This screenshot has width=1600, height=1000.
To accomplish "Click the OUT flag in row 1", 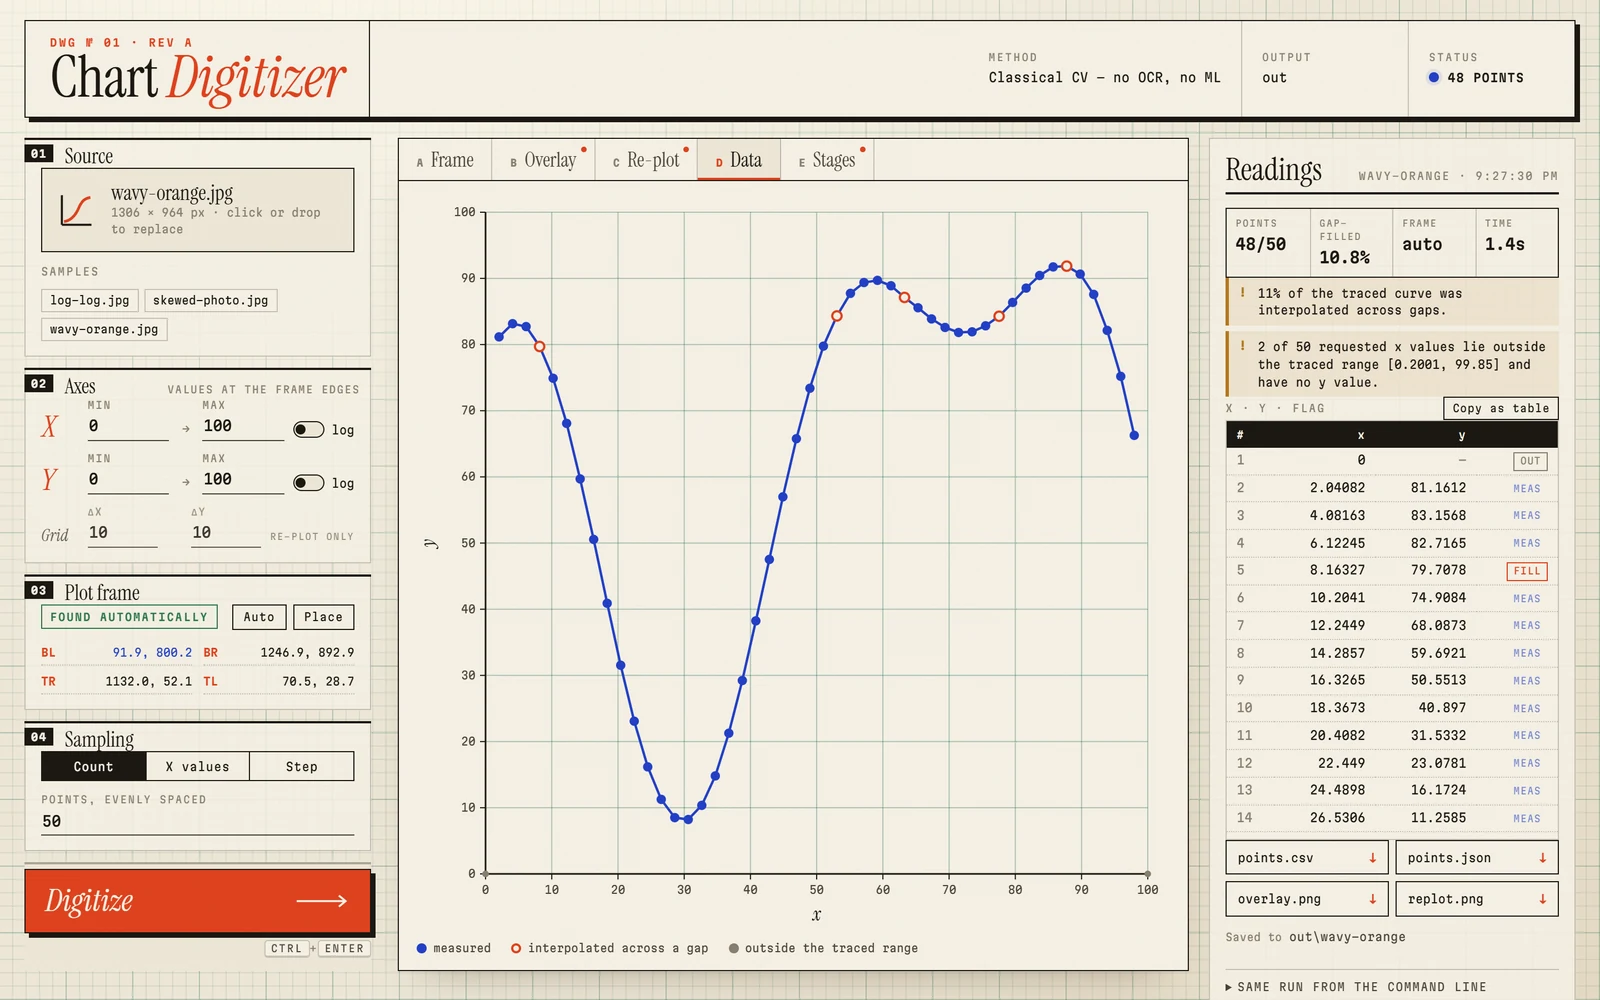I will coord(1530,461).
